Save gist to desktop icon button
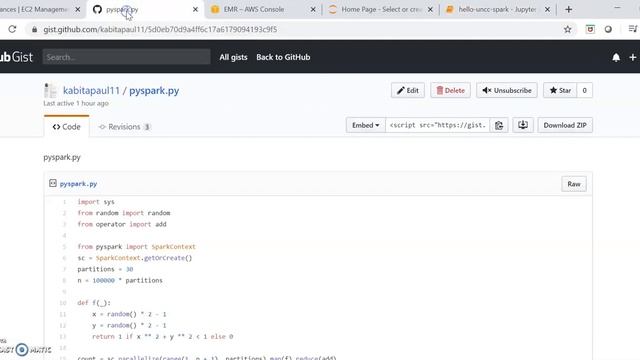640x360 pixels. point(523,125)
